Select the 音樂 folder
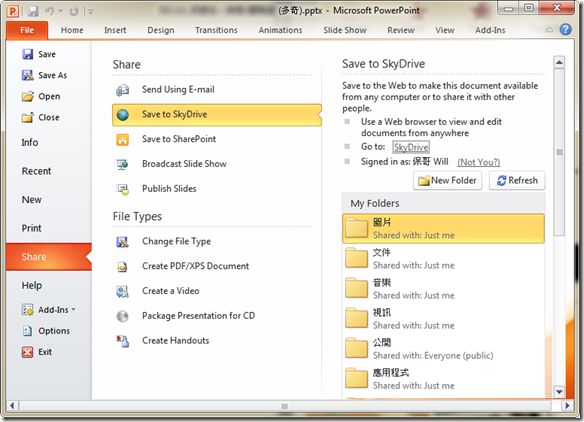584x422 pixels. [443, 289]
